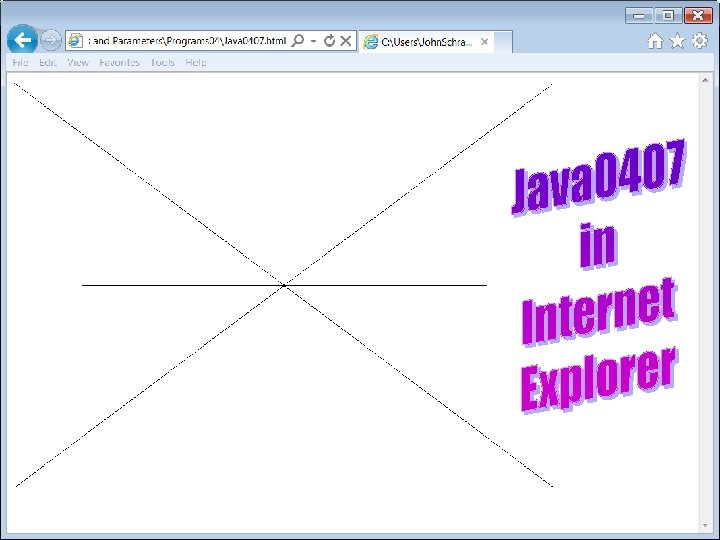The height and width of the screenshot is (540, 720).
Task: Click the vertical scrollbar up arrow
Action: coord(705,80)
